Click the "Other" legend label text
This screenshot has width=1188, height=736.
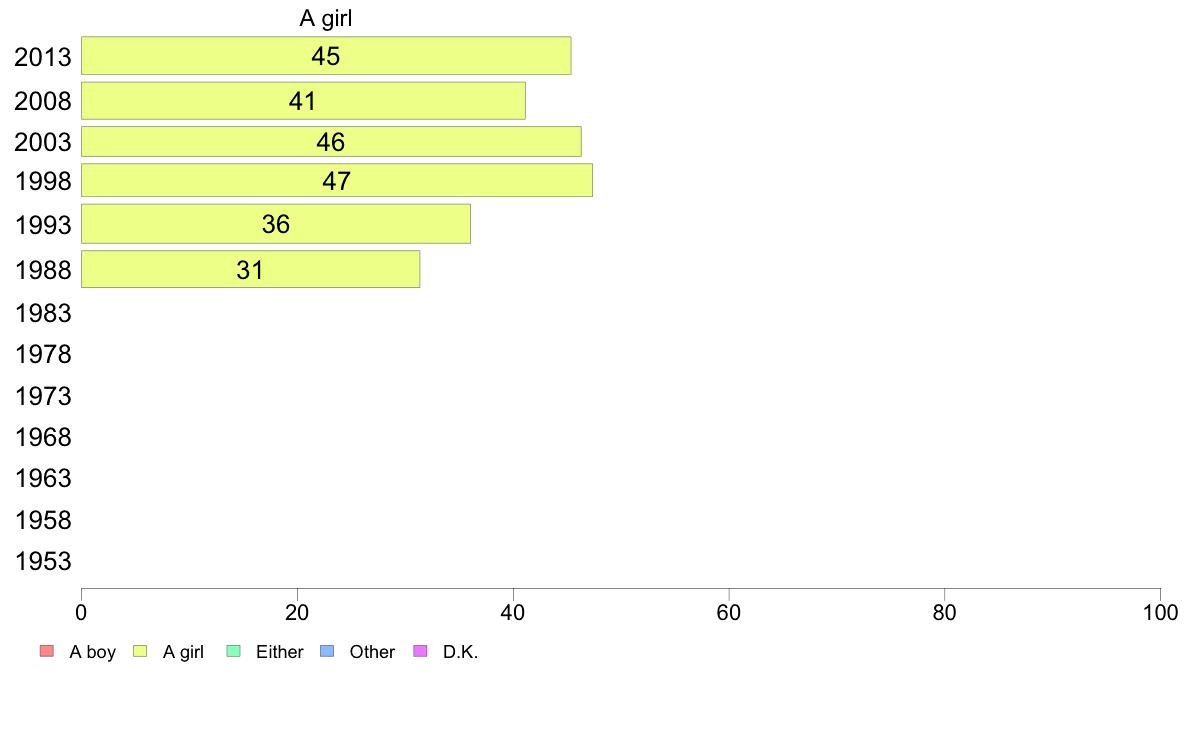372,652
